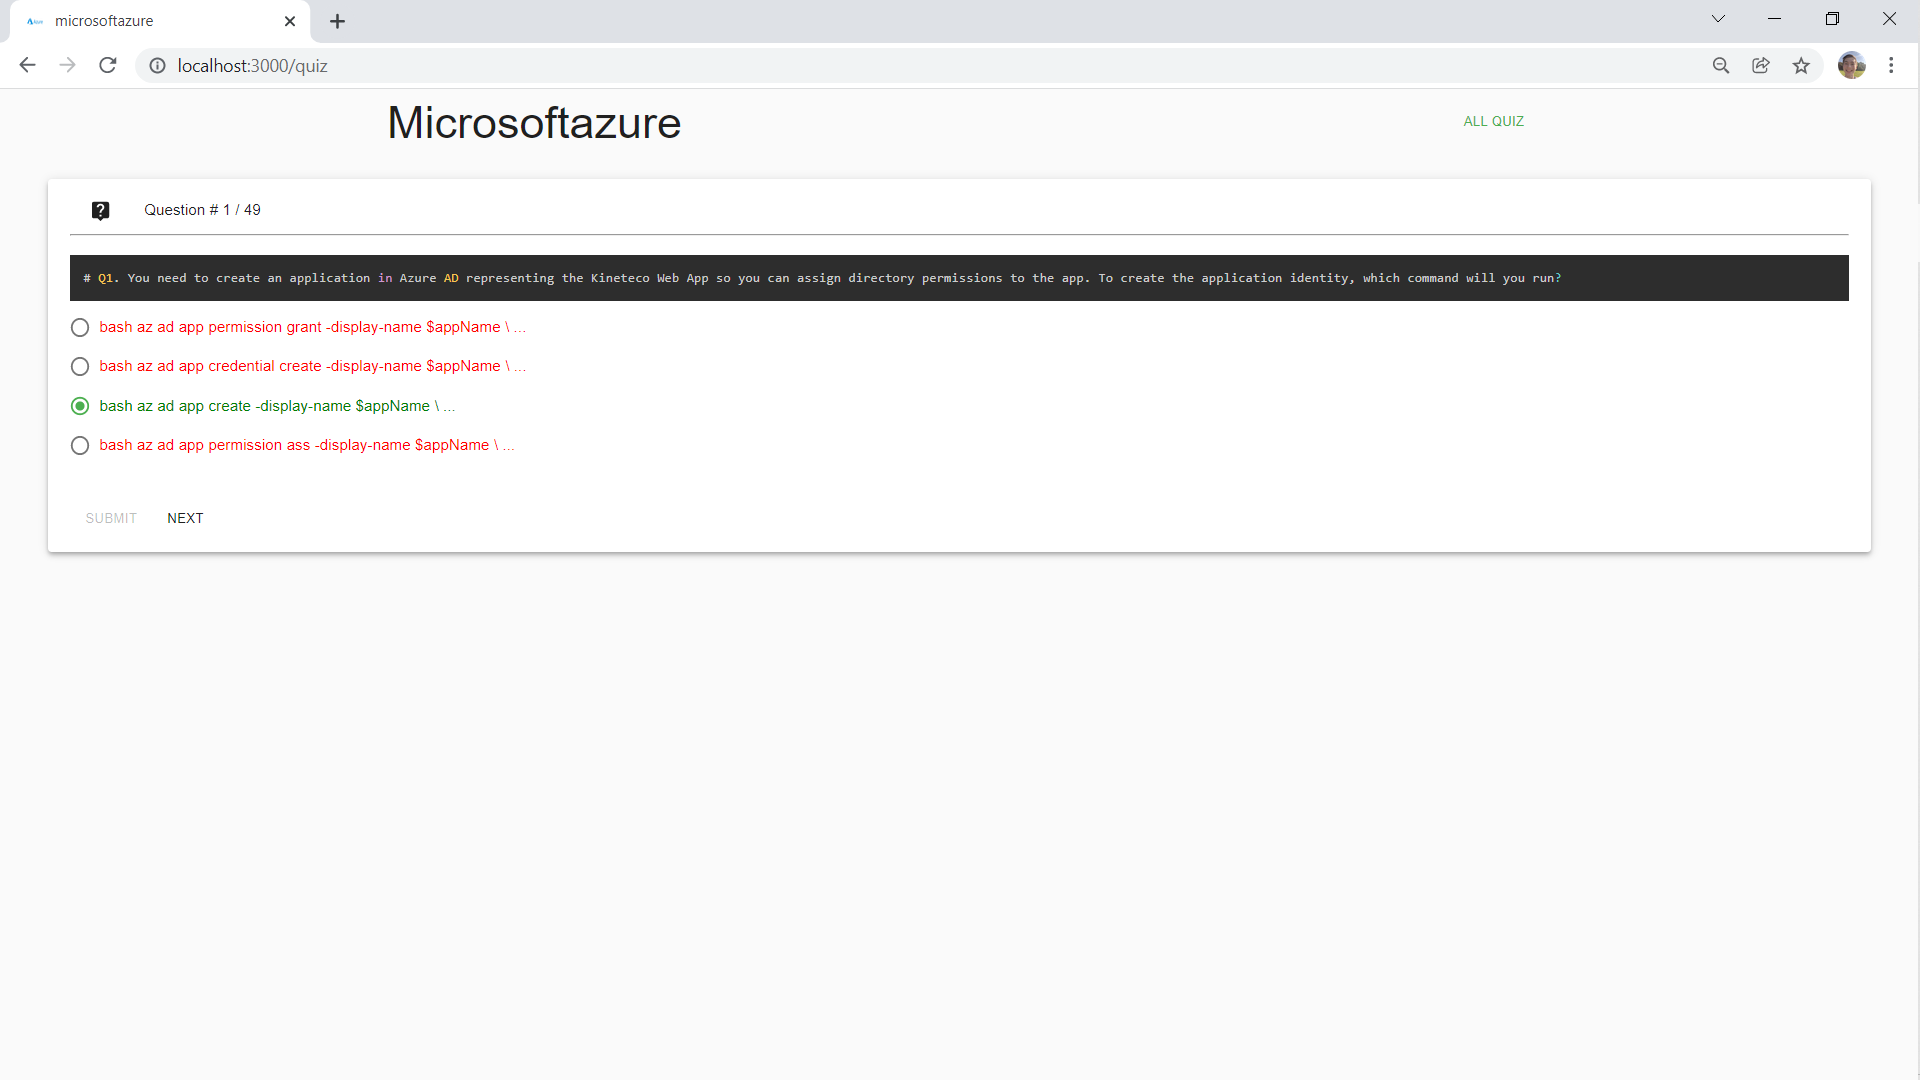
Task: Select the 'az ad app create' answer
Action: (x=80, y=406)
